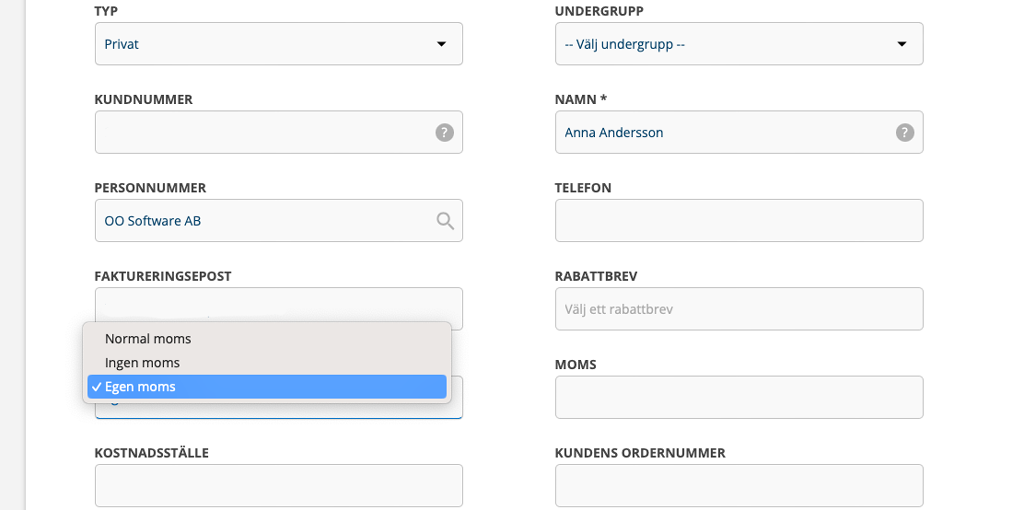Viewport: 1024px width, 510px height.
Task: Click the '-- Välj undergrupp --' placeholder text
Action: tap(624, 44)
